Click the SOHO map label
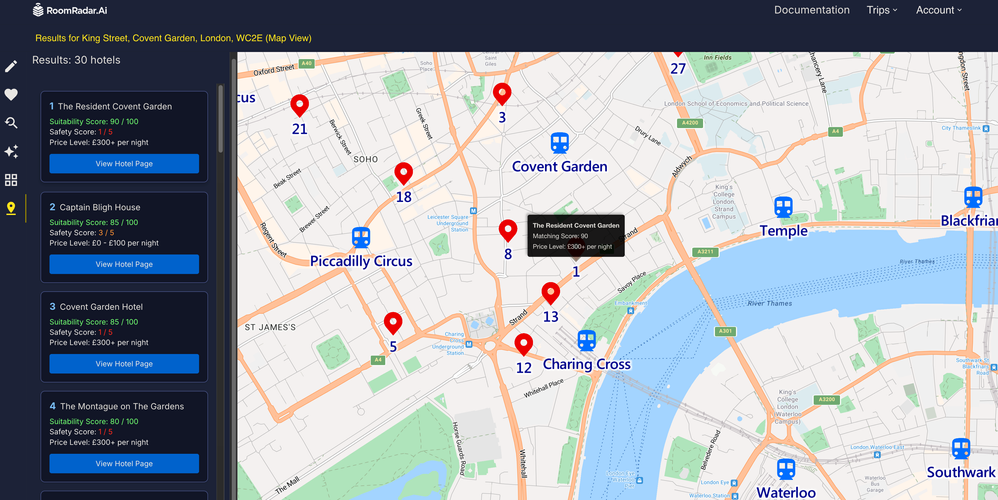The image size is (998, 500). pyautogui.click(x=366, y=159)
